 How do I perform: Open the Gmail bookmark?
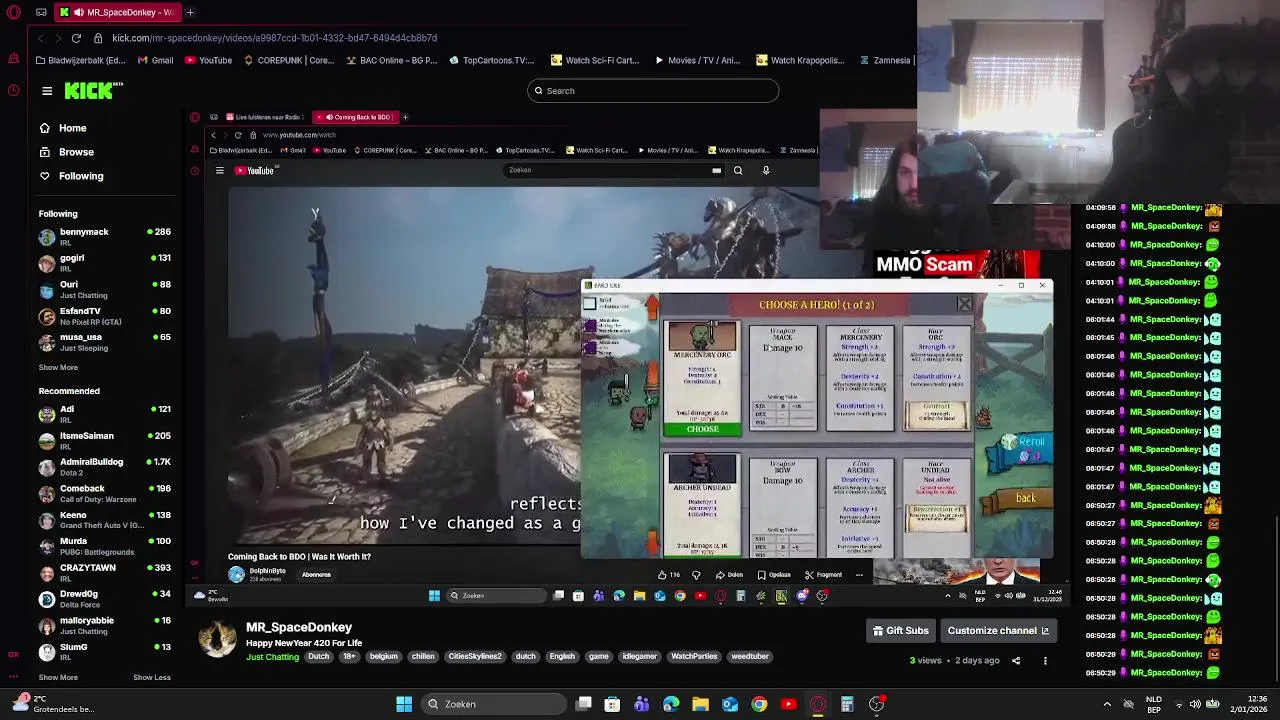(155, 60)
